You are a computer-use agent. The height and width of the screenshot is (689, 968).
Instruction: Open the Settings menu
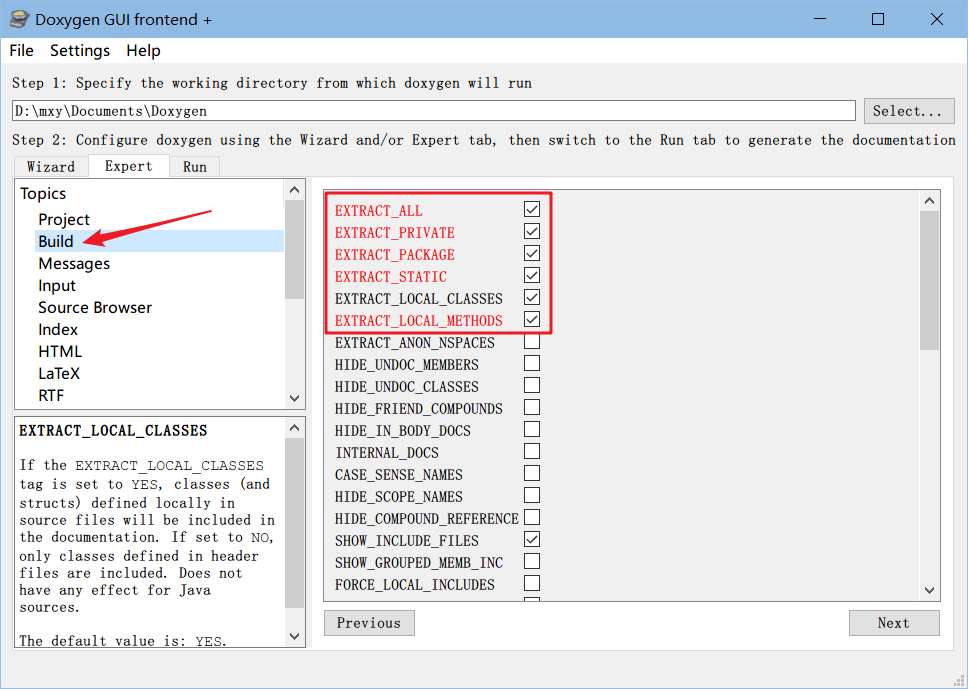[80, 50]
